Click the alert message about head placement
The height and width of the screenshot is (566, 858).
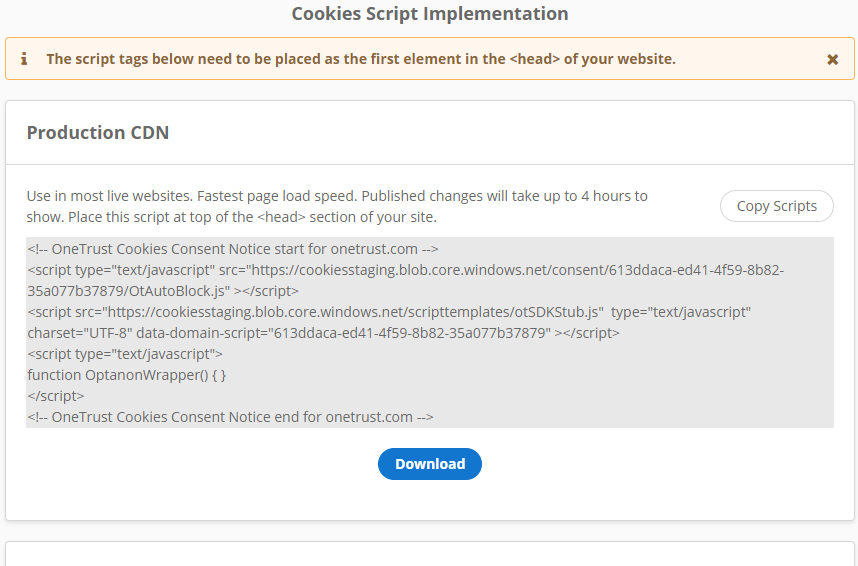point(360,59)
